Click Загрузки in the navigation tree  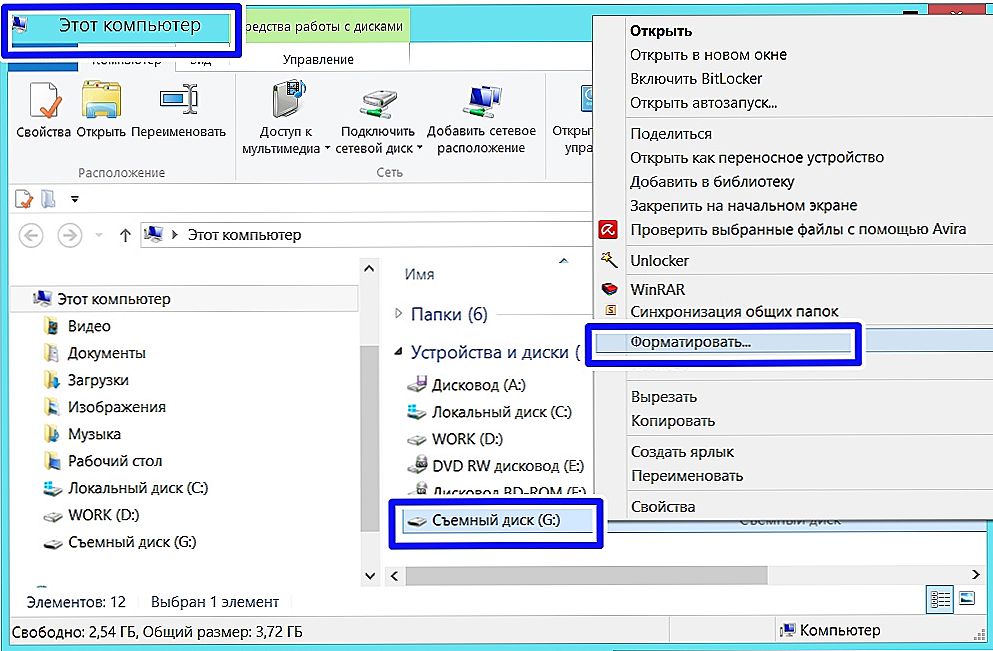click(x=98, y=380)
